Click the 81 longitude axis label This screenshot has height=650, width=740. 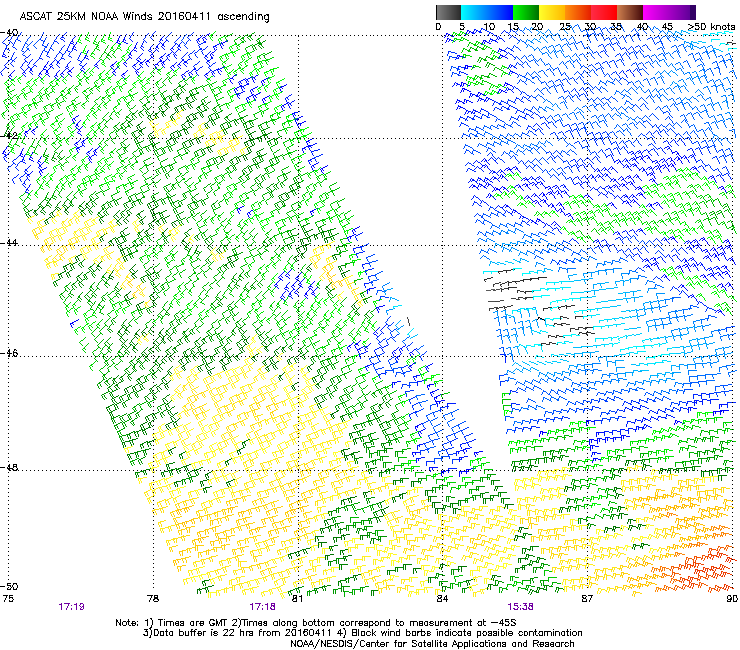(x=297, y=599)
